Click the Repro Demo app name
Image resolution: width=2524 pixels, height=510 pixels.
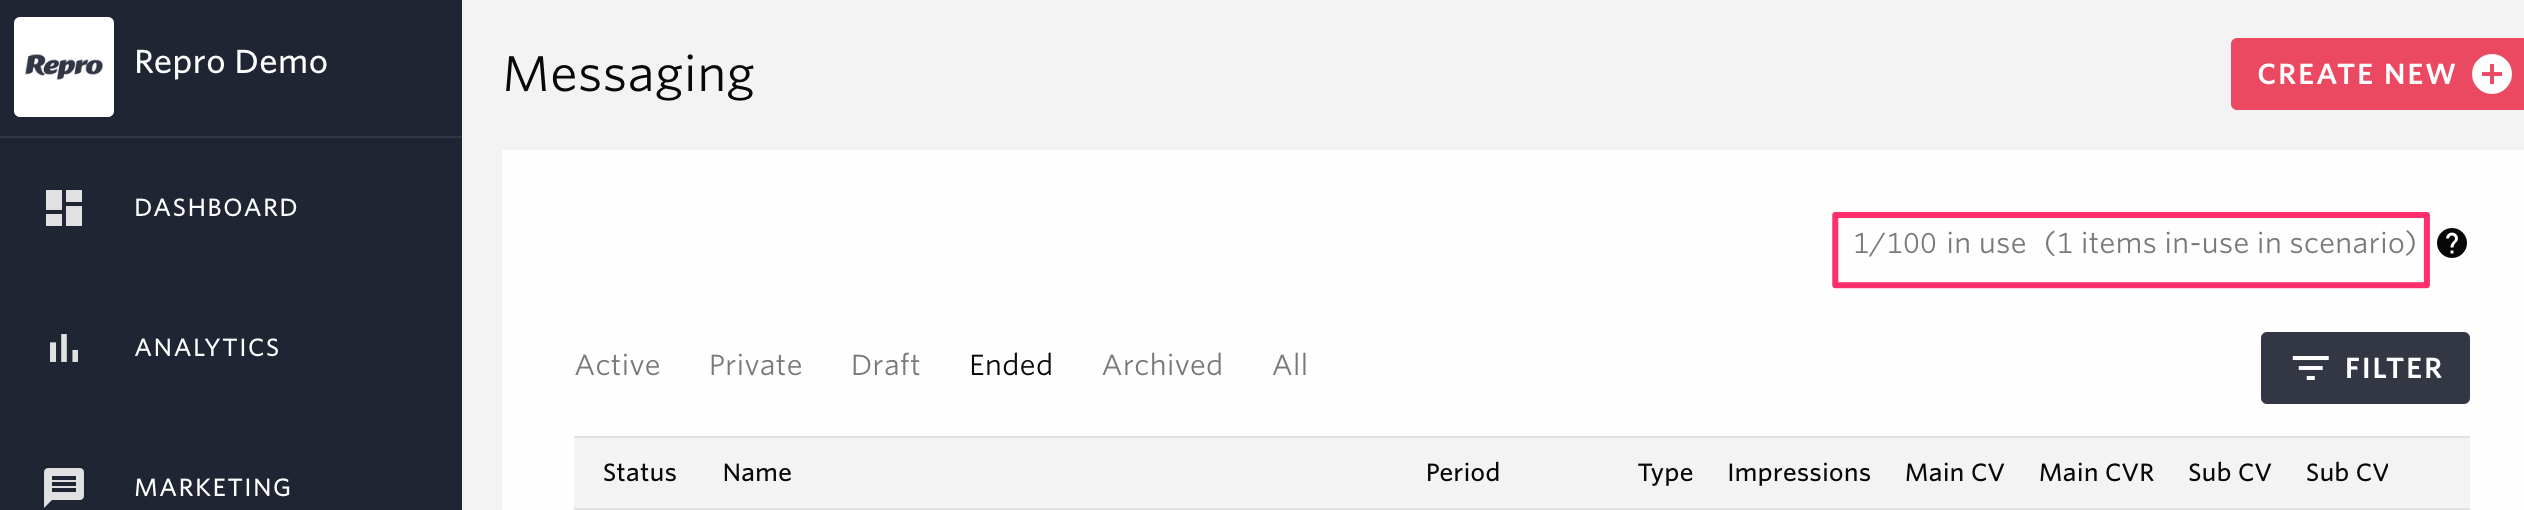click(x=231, y=62)
